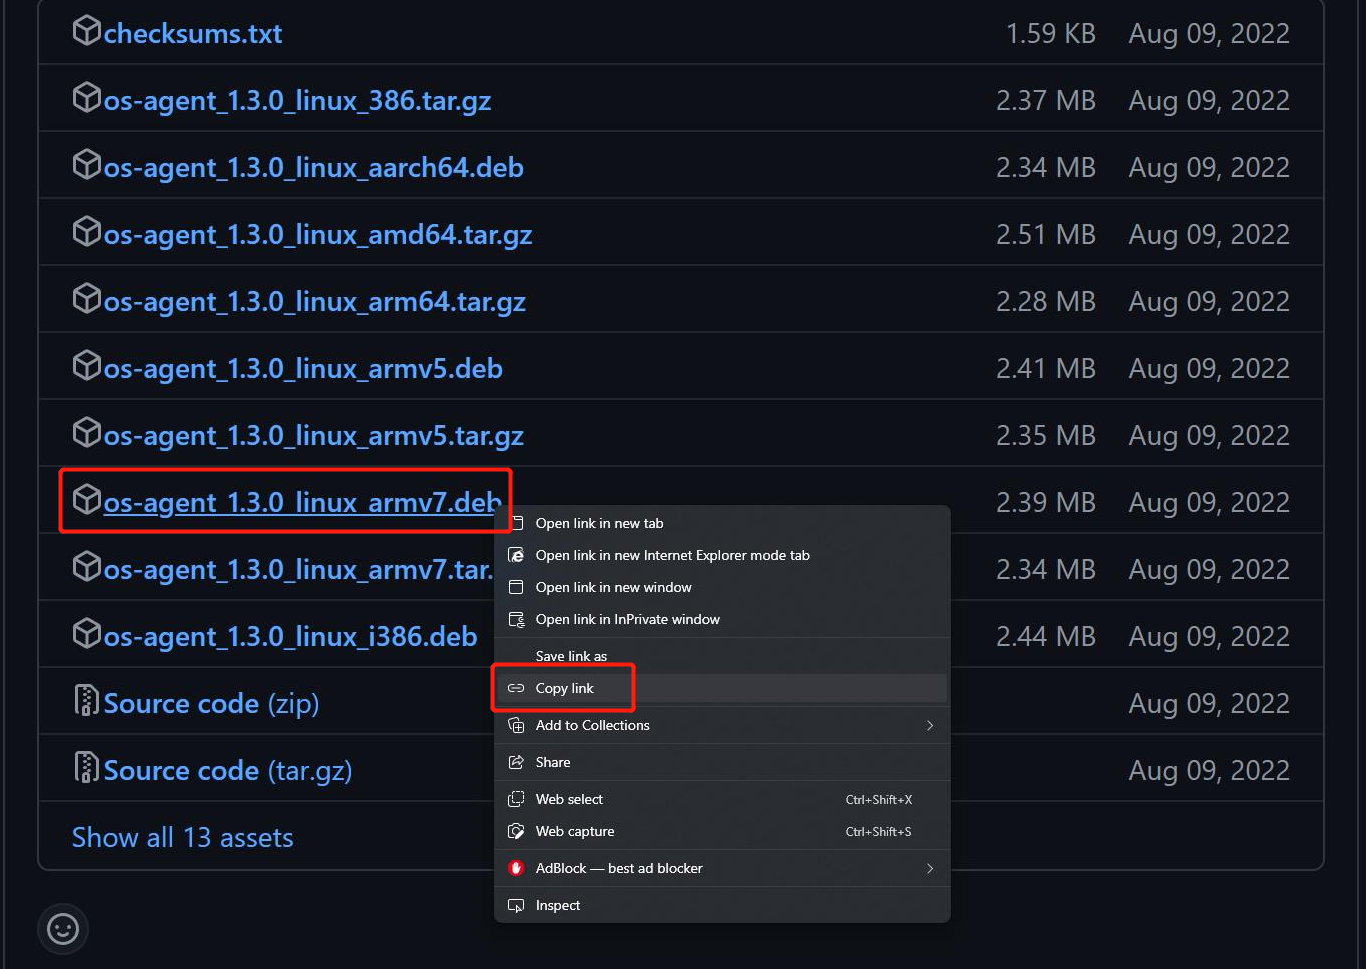The width and height of the screenshot is (1366, 969).
Task: Click the package icon beside linux_386.tar.gz
Action: 87,98
